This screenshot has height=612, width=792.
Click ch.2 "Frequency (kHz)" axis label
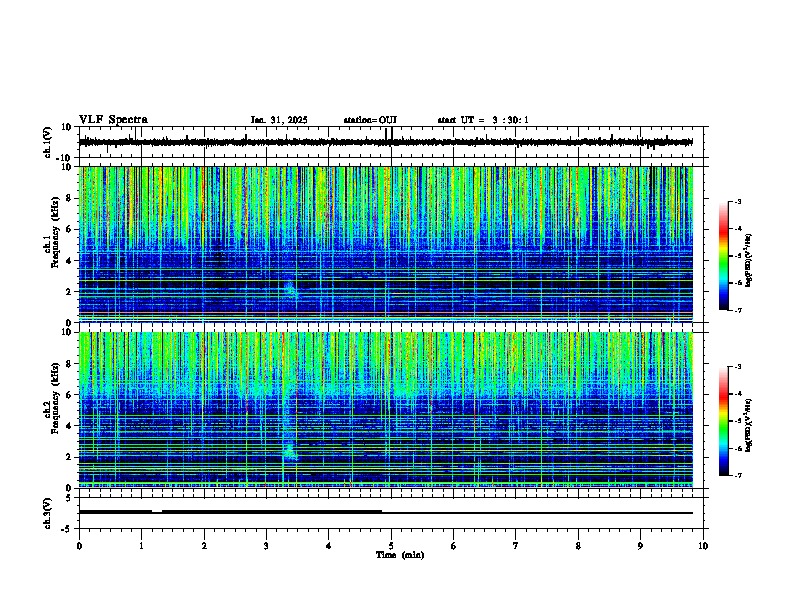point(55,398)
